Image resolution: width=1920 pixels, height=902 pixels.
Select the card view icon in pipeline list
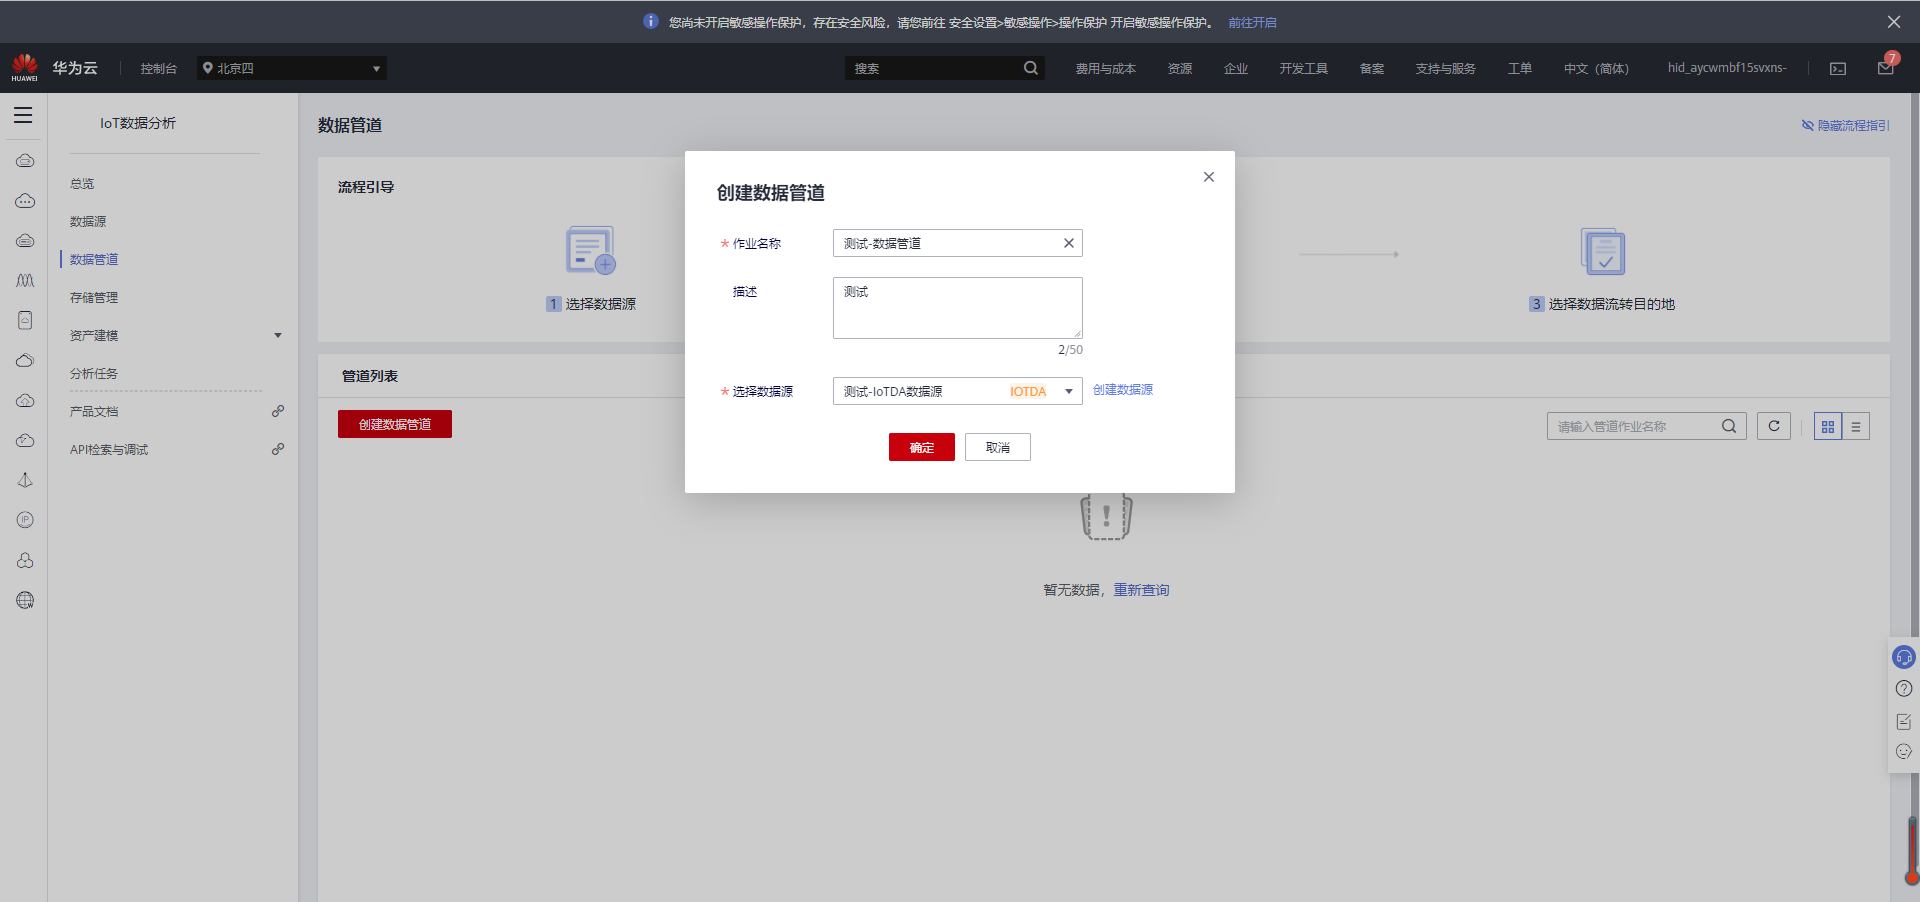(x=1827, y=425)
